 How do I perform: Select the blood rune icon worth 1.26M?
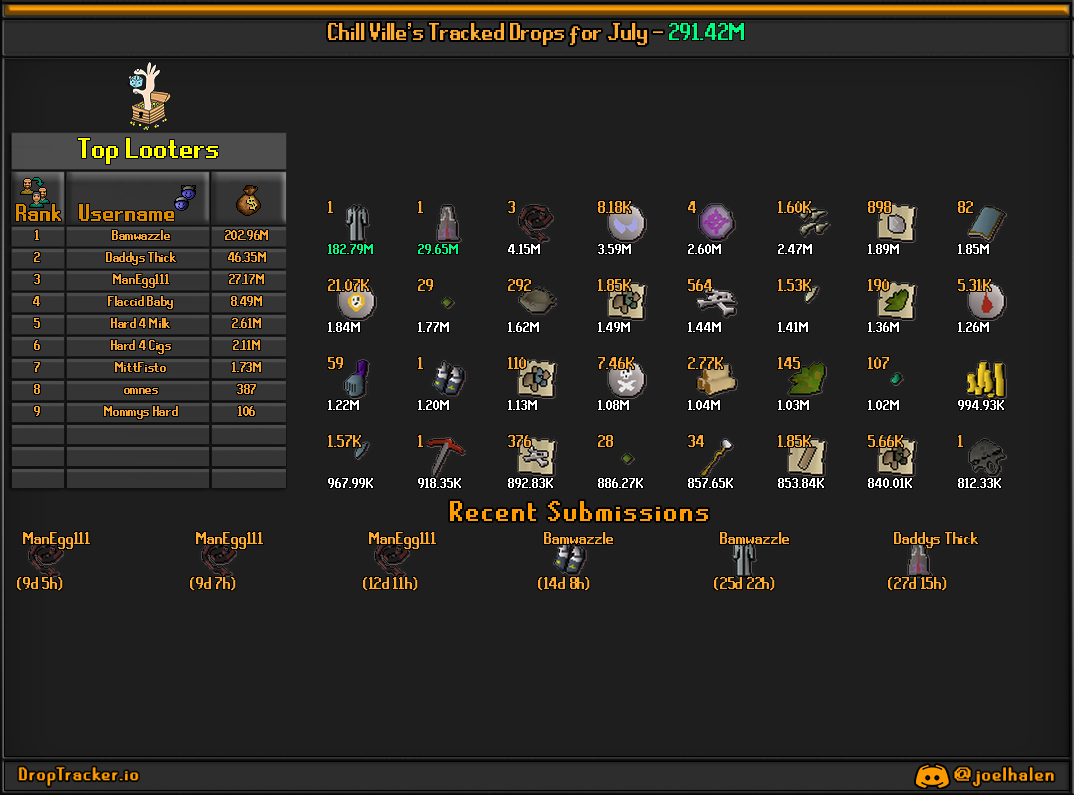click(986, 302)
